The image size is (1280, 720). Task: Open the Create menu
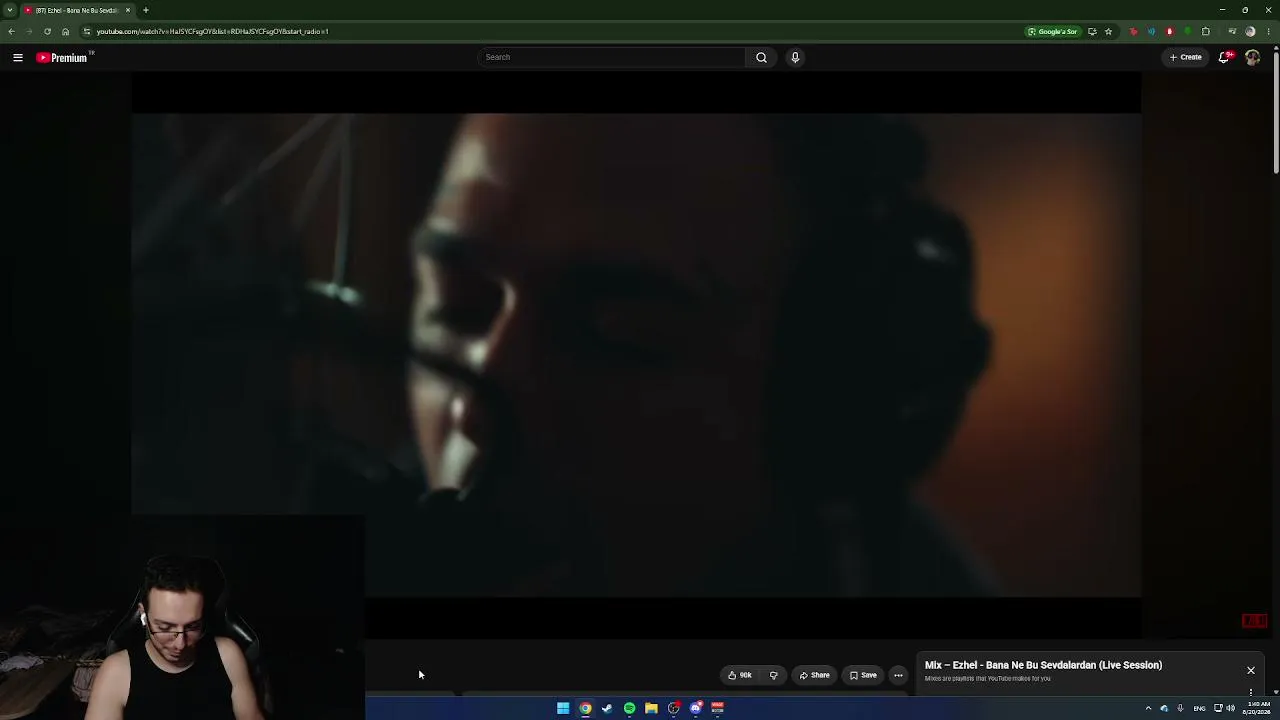point(1186,57)
